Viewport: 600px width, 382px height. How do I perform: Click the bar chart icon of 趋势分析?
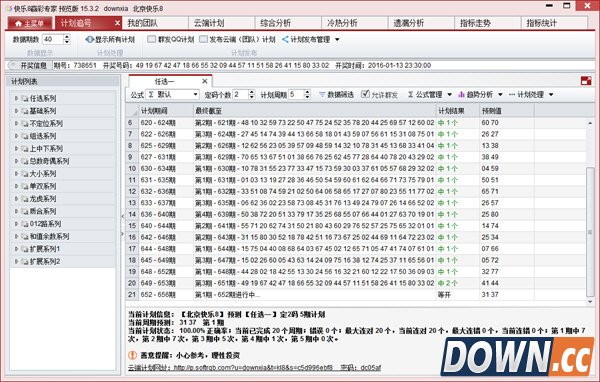click(461, 94)
